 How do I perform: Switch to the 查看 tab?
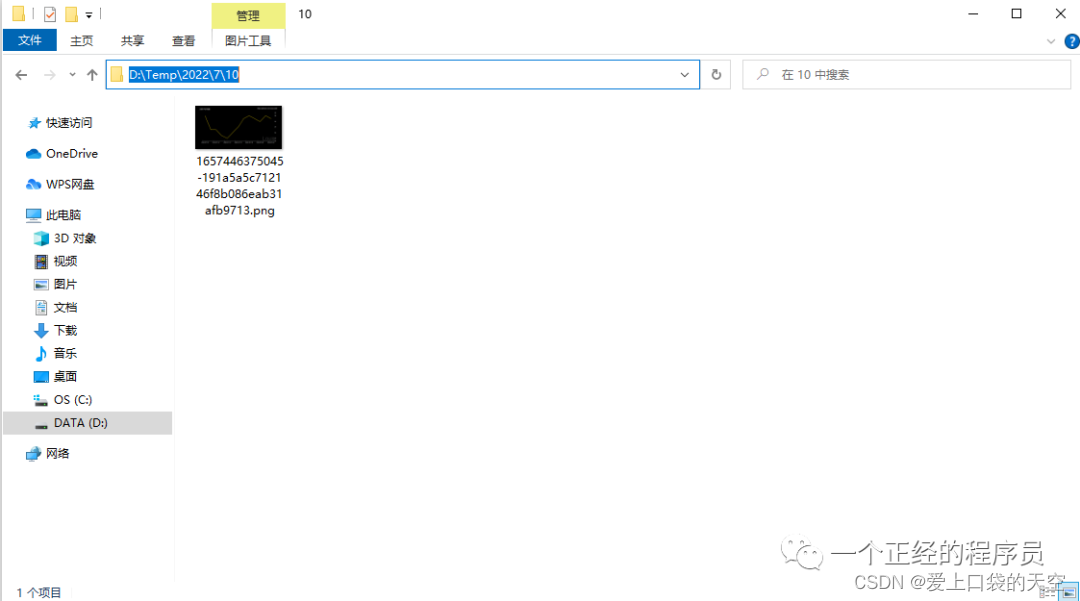183,41
